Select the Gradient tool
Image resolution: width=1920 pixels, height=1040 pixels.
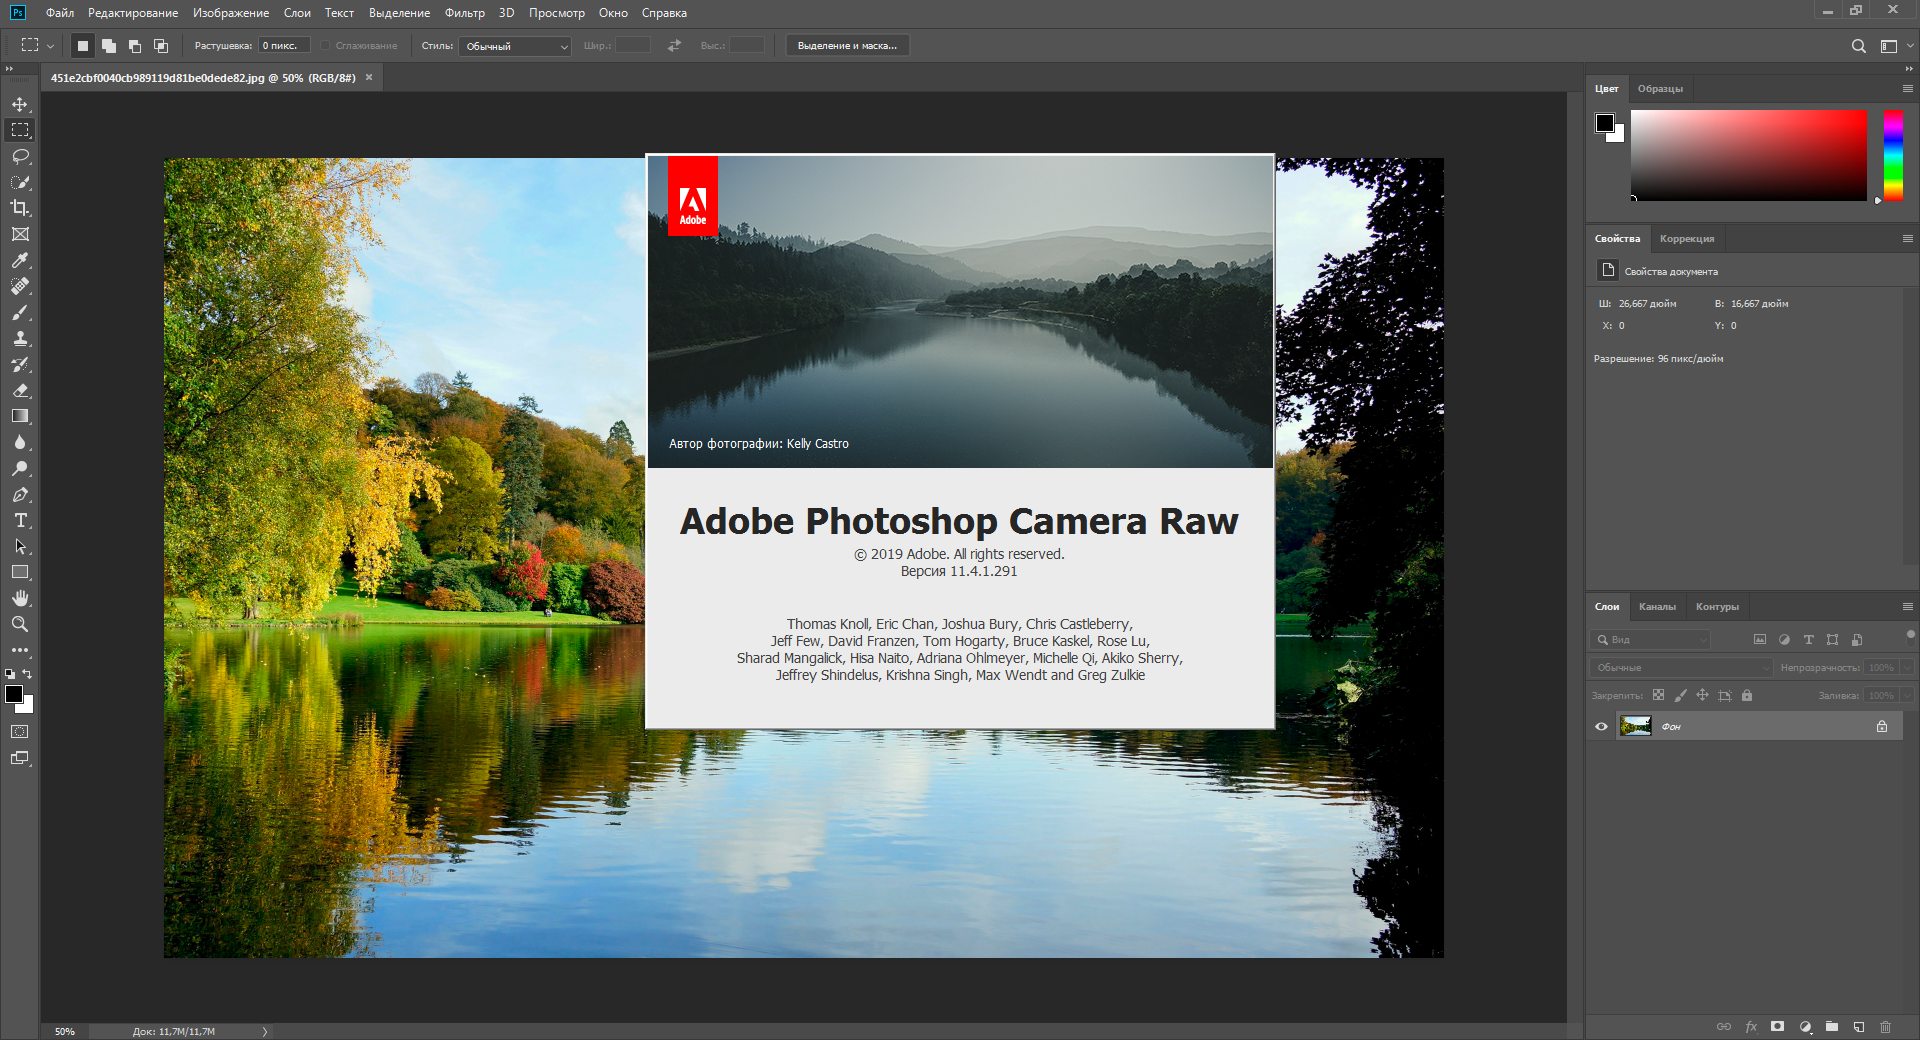pyautogui.click(x=20, y=416)
